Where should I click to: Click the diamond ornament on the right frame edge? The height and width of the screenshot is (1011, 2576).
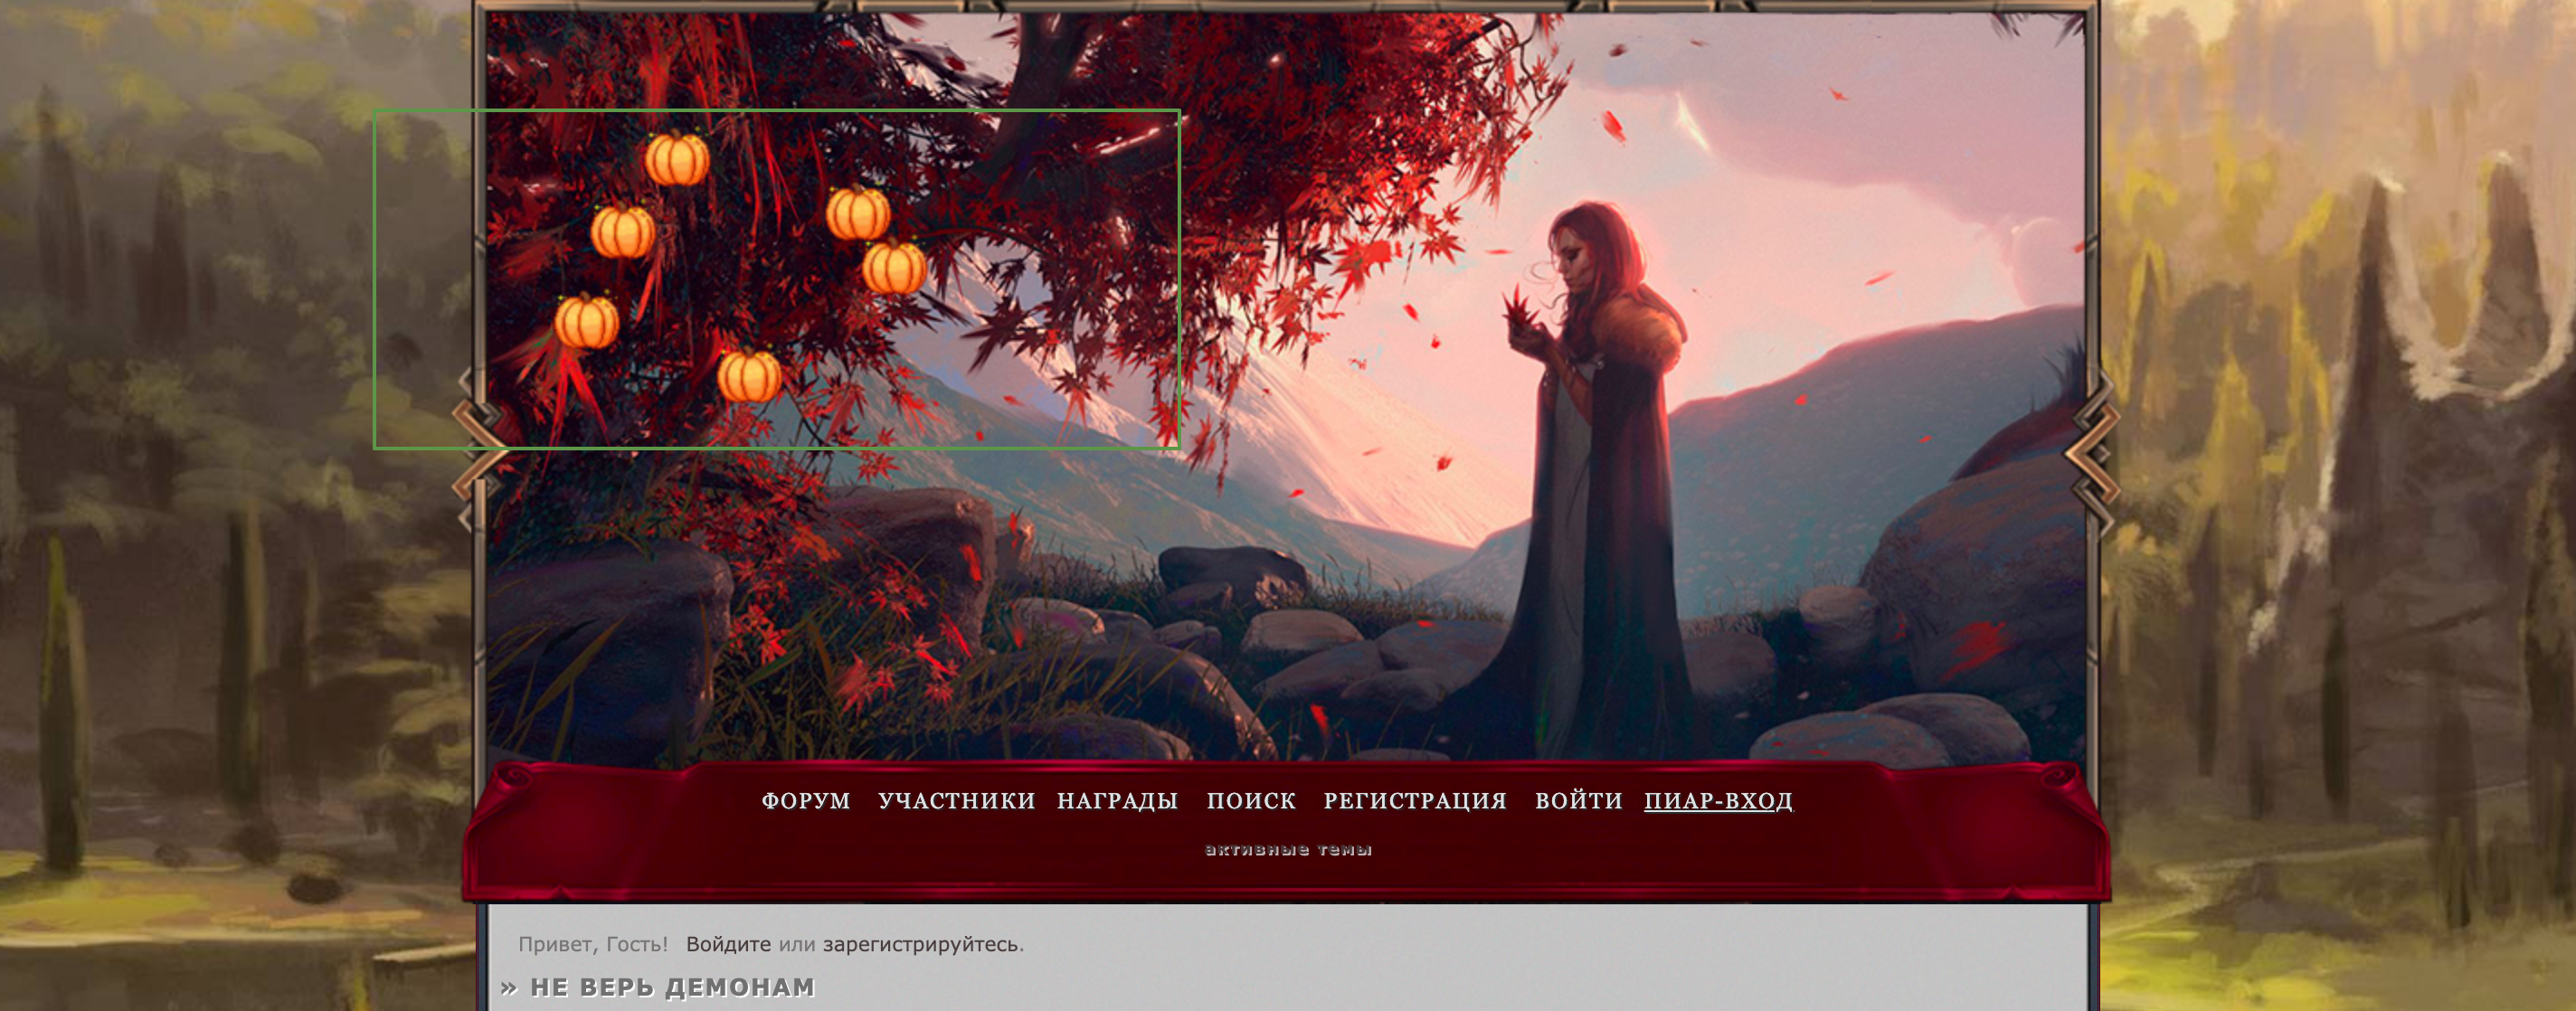pos(2092,453)
